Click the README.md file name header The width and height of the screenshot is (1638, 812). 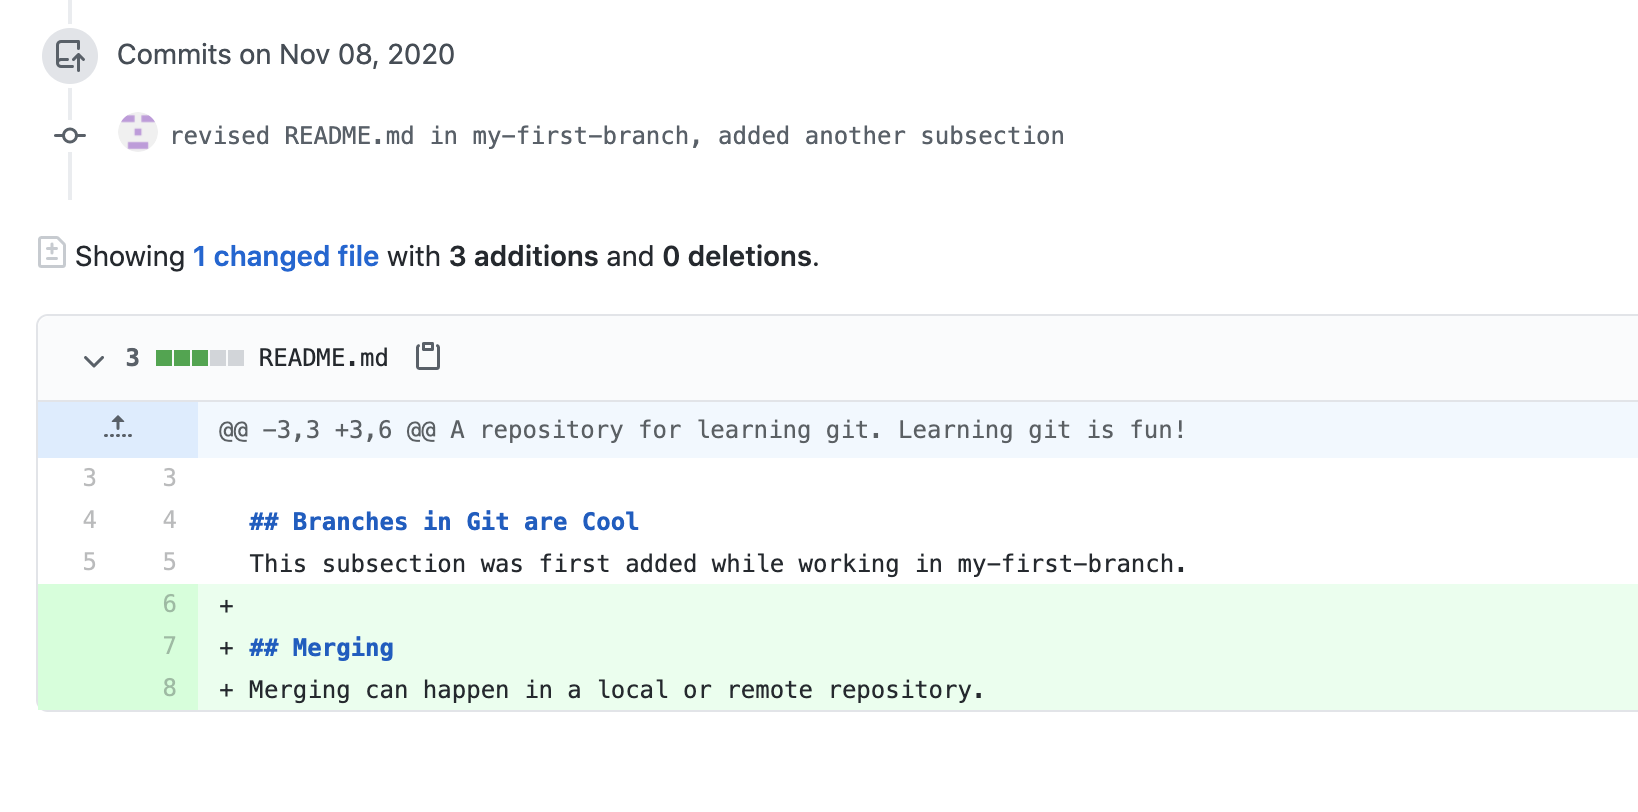tap(323, 358)
